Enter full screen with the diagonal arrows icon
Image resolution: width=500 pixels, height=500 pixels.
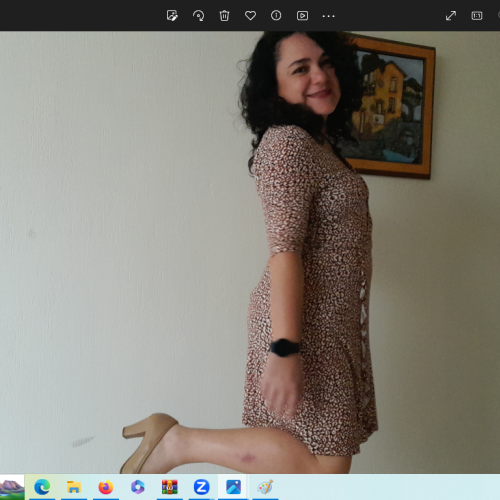click(451, 15)
